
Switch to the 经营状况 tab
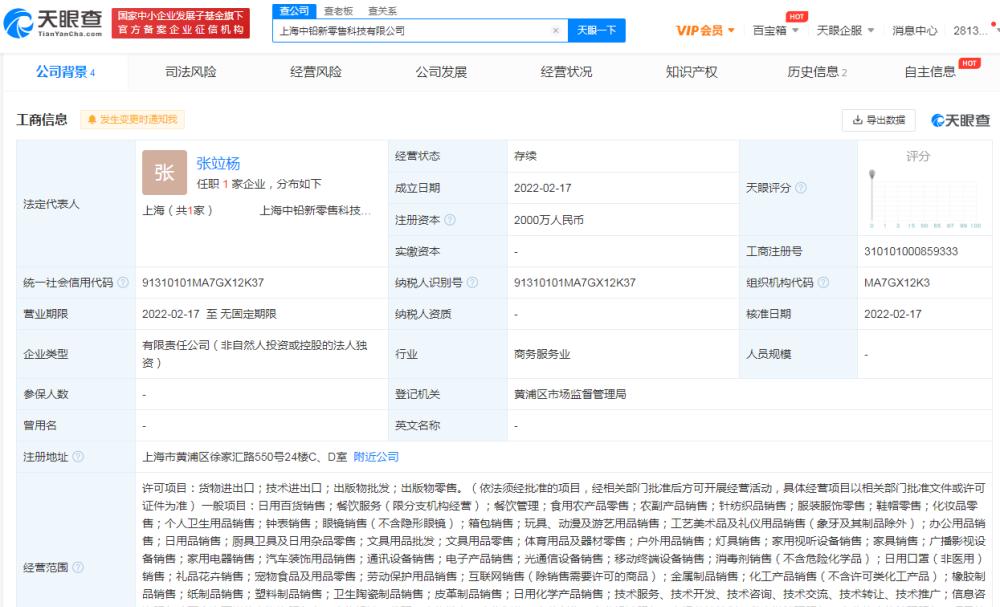[x=566, y=72]
